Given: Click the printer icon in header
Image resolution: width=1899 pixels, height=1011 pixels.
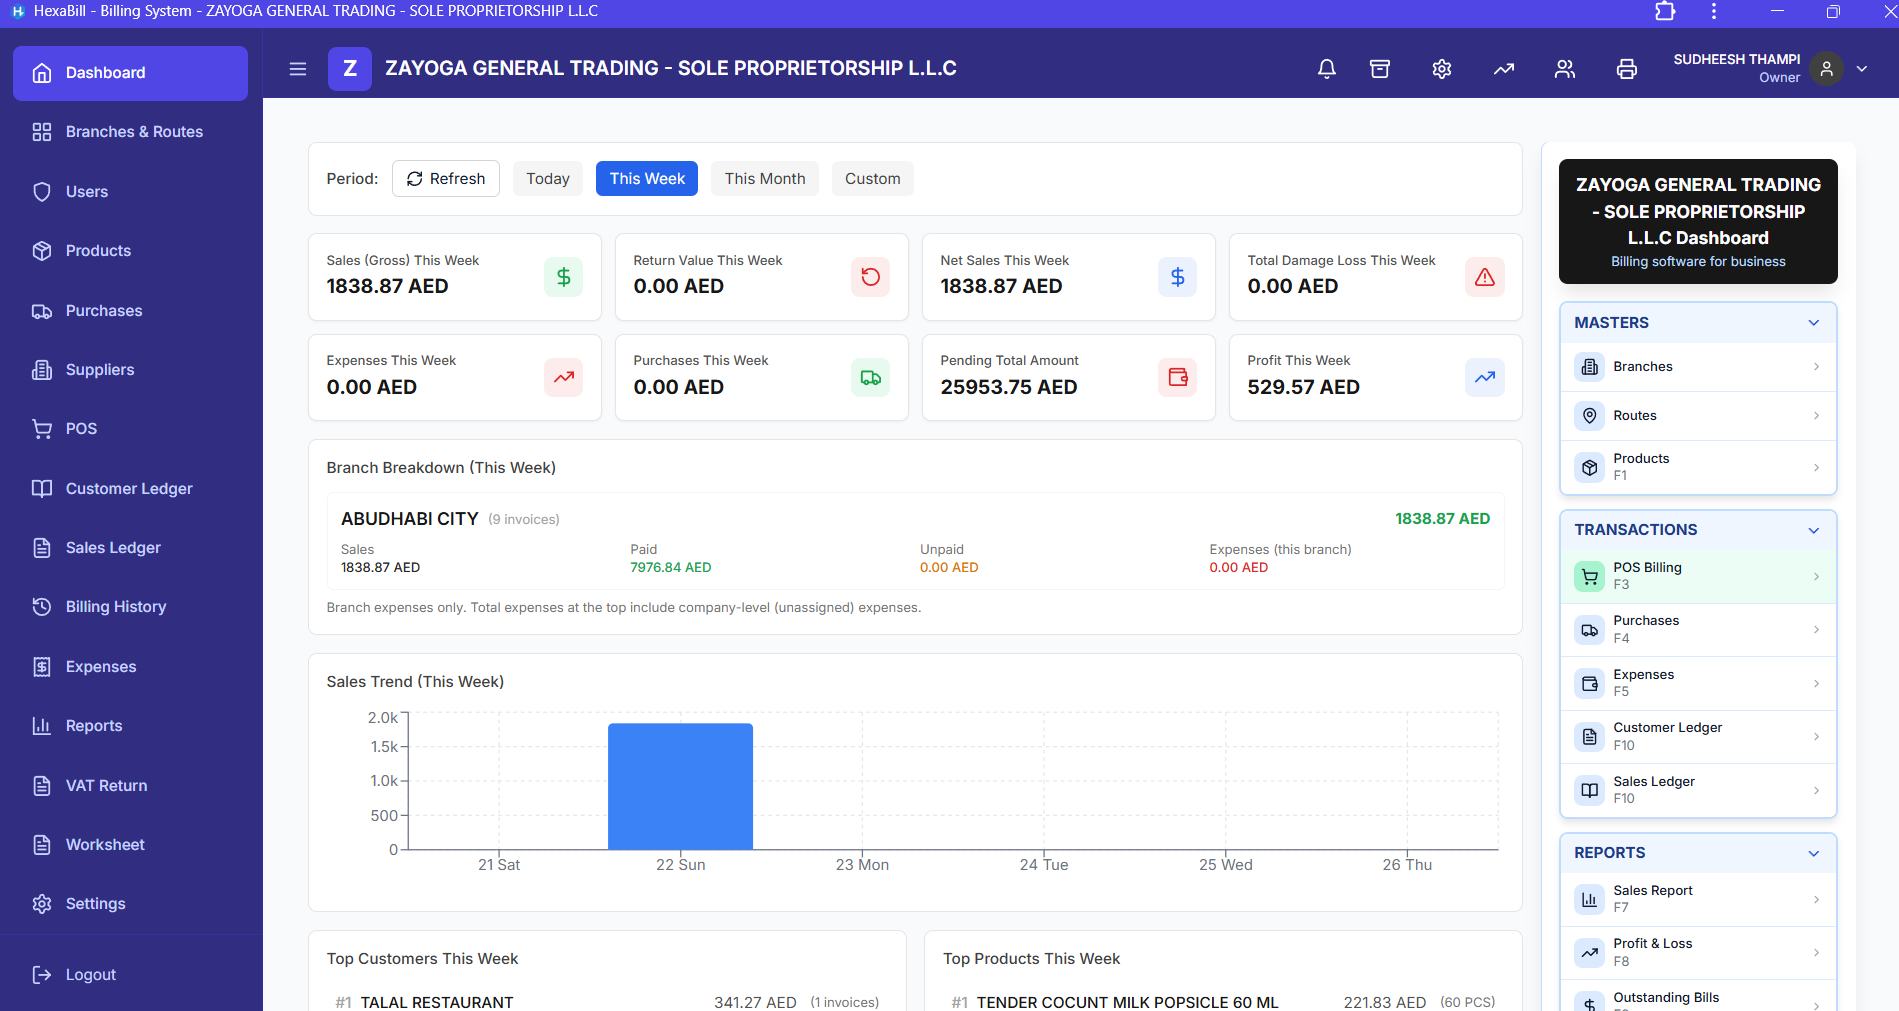Looking at the screenshot, I should 1627,69.
